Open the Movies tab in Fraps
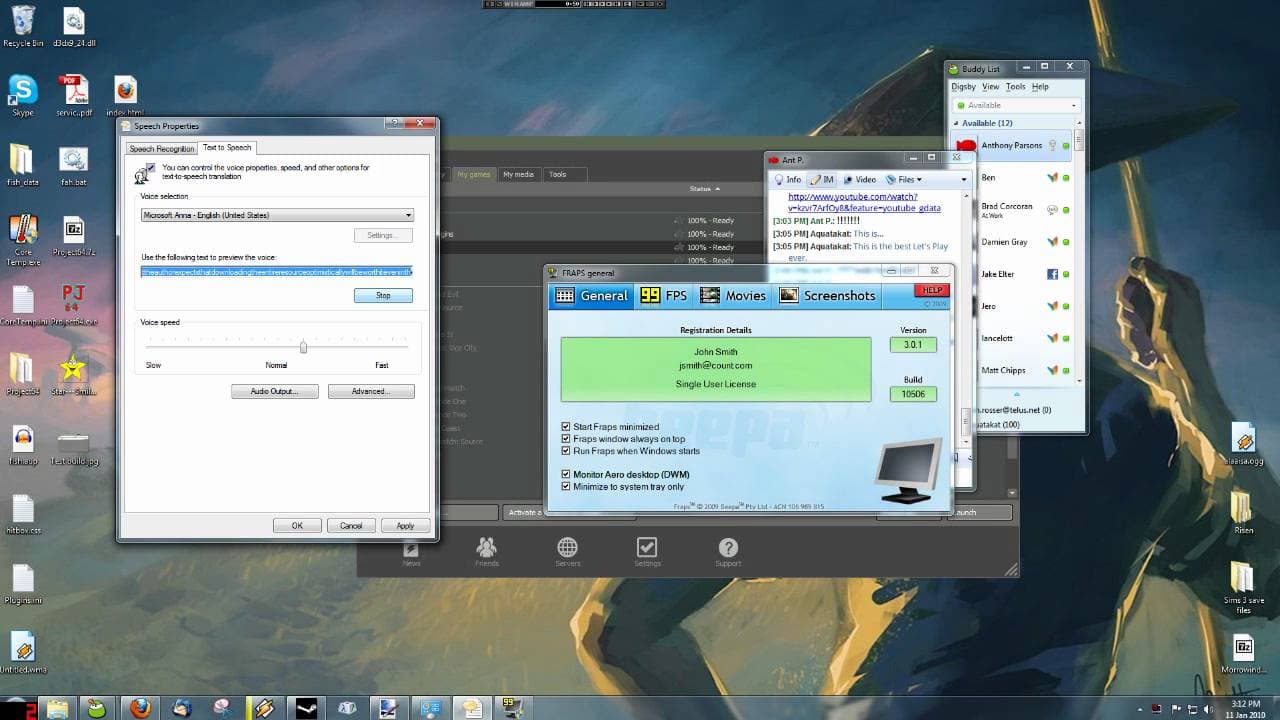 tap(733, 295)
